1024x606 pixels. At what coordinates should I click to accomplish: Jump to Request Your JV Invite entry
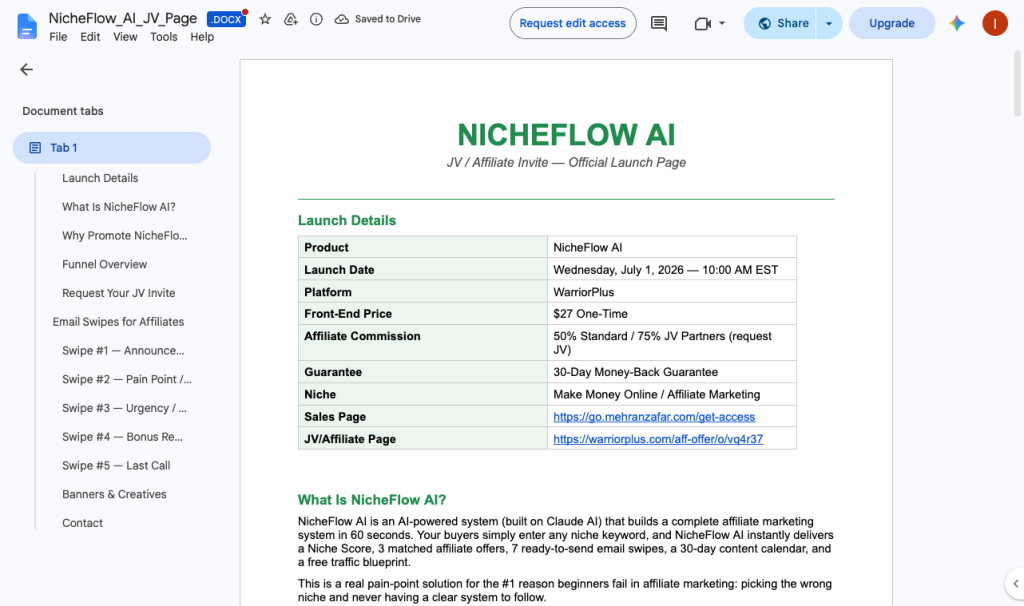tap(118, 293)
